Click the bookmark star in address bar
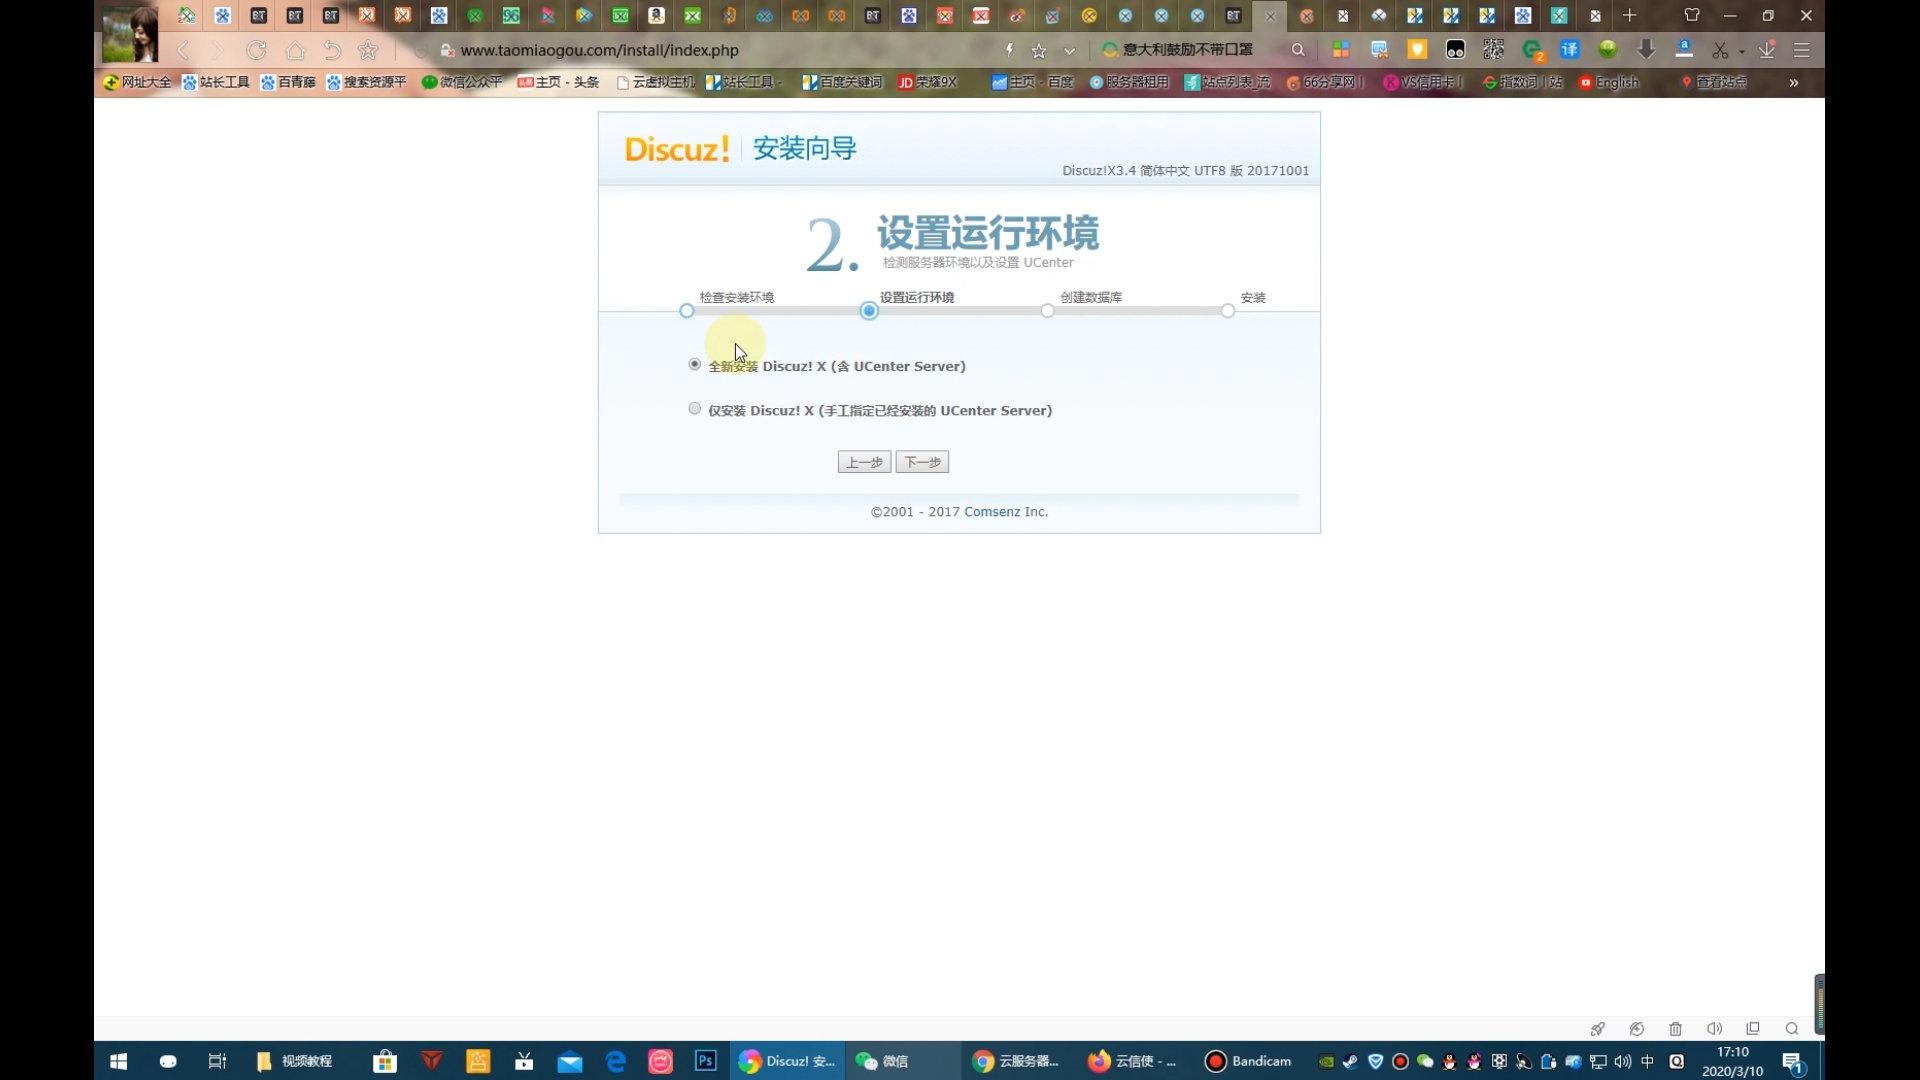This screenshot has width=1920, height=1080. [x=1039, y=50]
